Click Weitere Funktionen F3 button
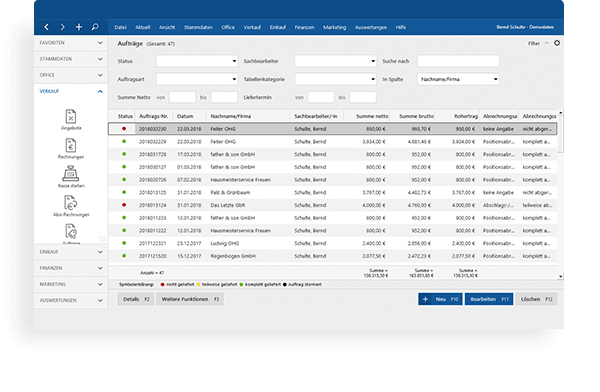This screenshot has height=392, width=600. [190, 299]
